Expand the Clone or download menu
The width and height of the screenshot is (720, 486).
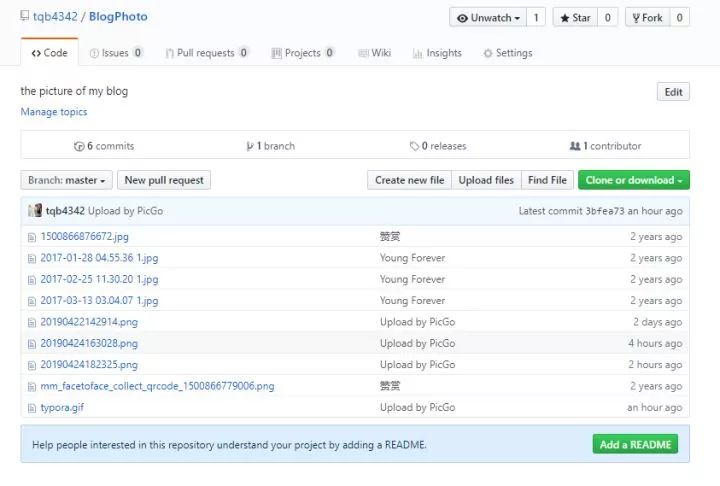click(x=634, y=180)
